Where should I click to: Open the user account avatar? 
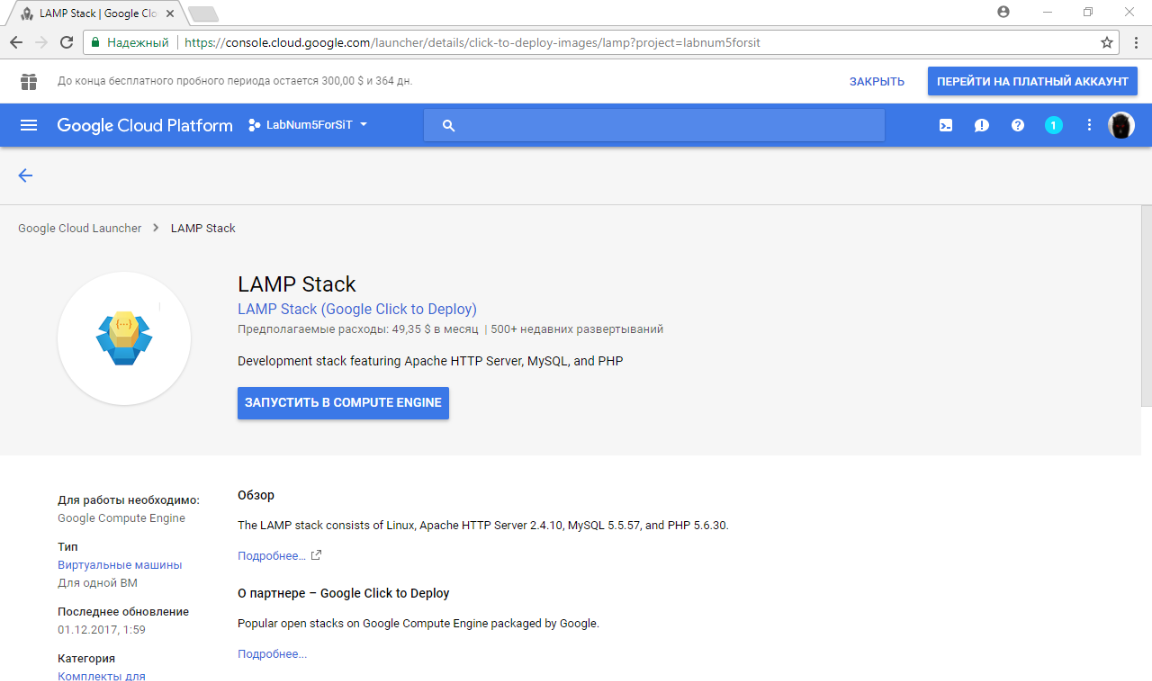[1121, 126]
